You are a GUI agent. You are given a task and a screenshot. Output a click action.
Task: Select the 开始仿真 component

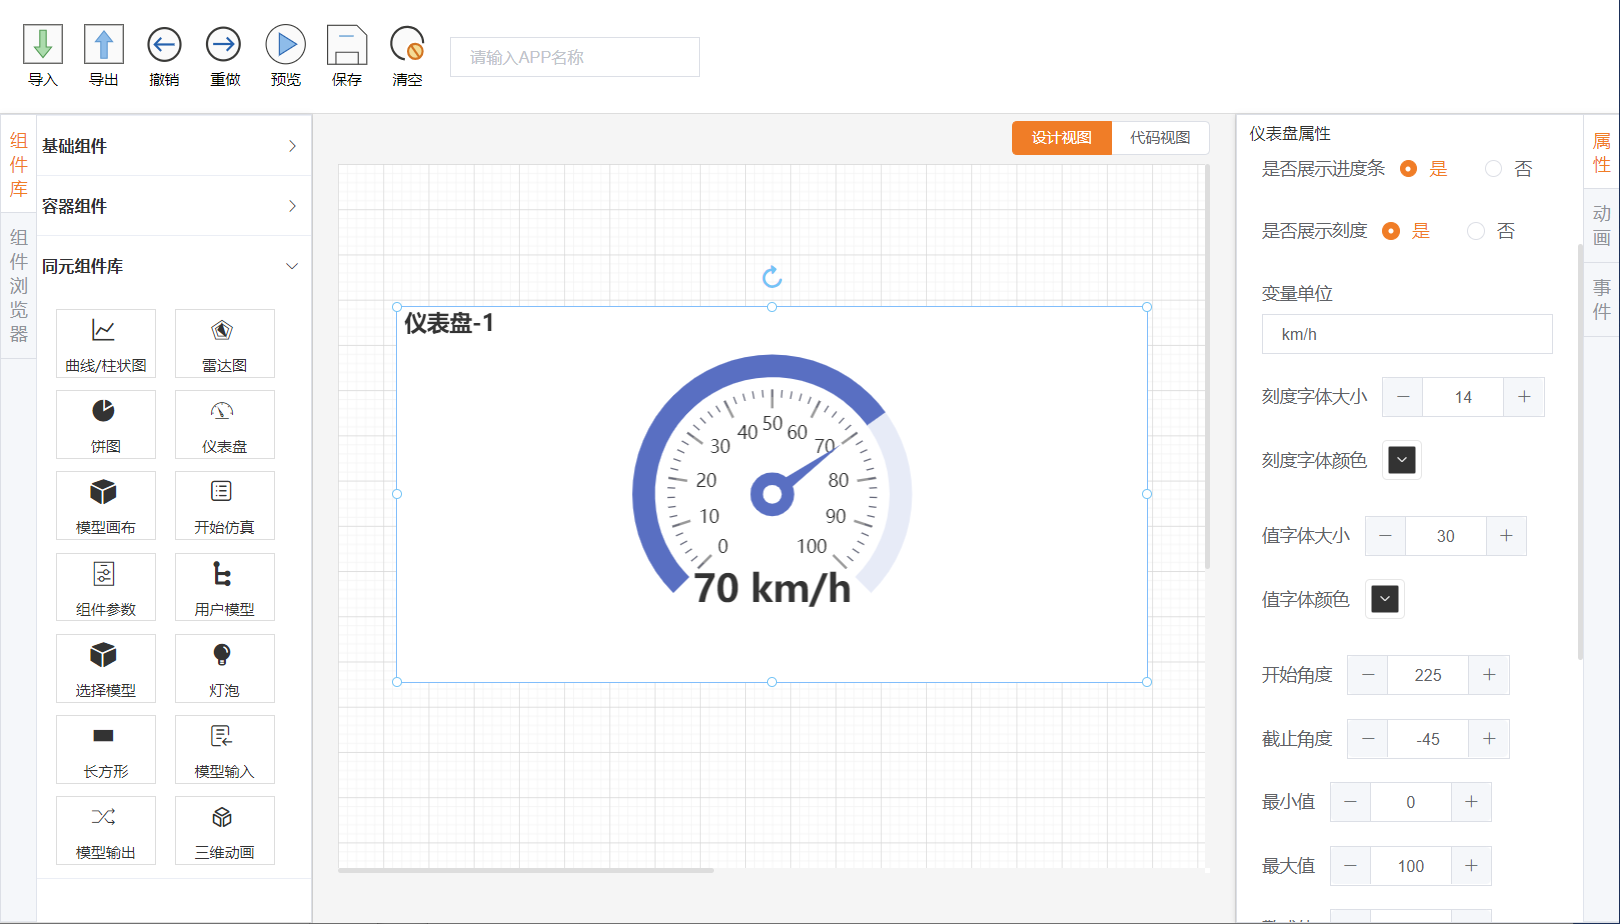(225, 505)
